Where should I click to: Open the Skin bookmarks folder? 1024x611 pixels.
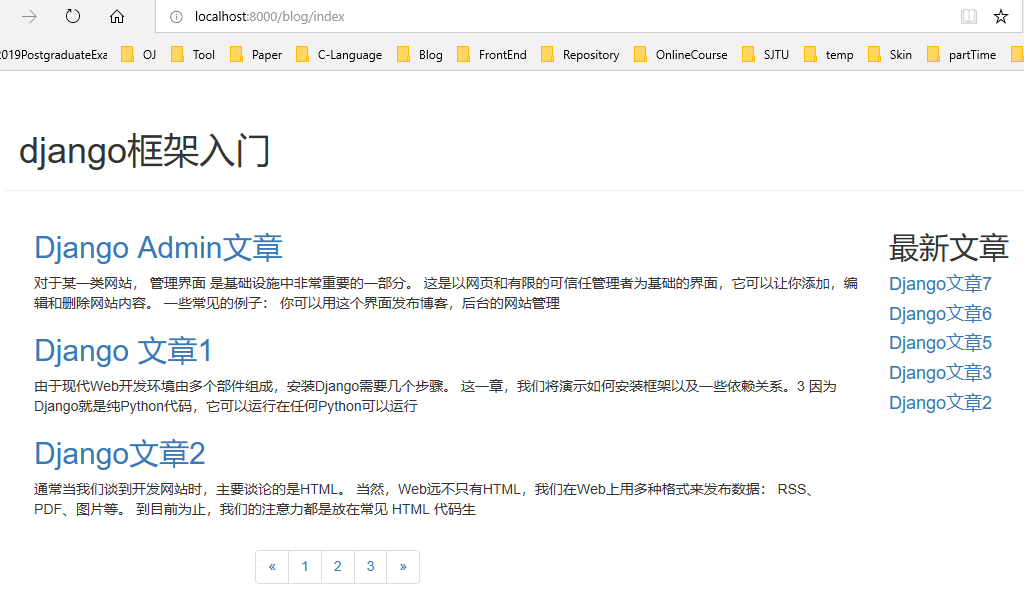coord(889,54)
